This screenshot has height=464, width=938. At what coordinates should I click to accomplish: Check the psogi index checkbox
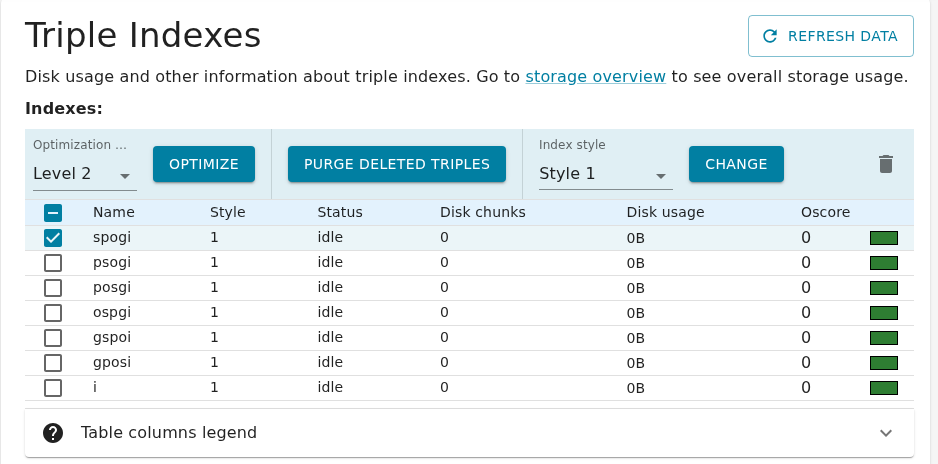pos(53,263)
